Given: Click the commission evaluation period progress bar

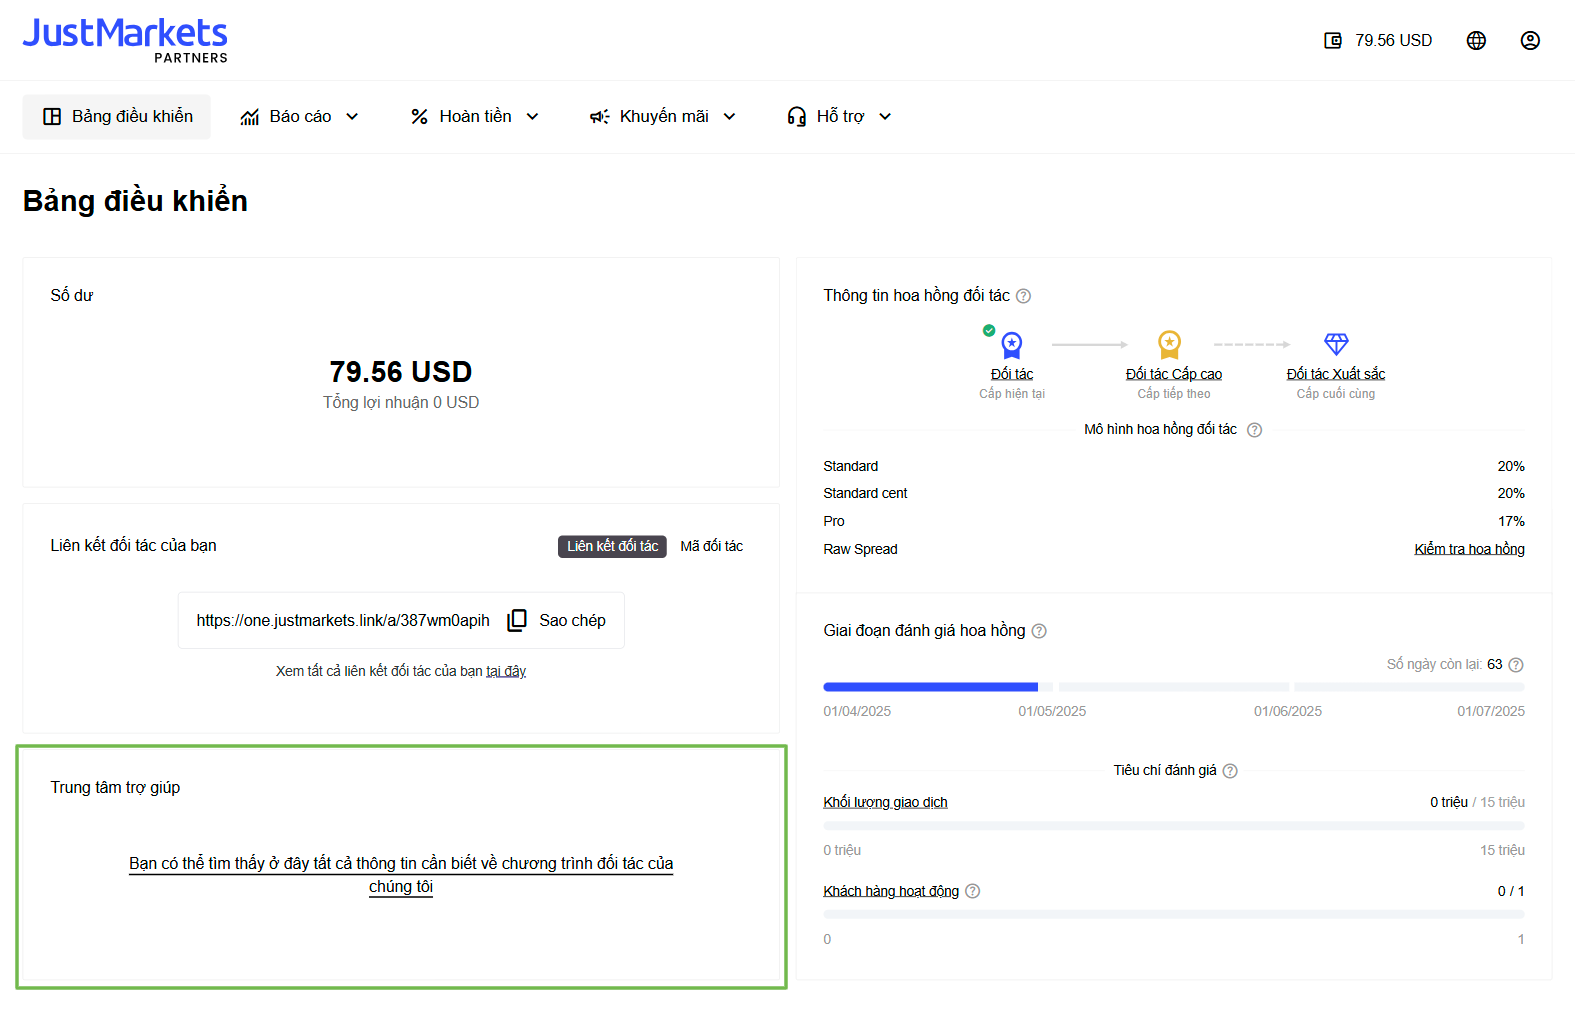Looking at the screenshot, I should click(1174, 687).
